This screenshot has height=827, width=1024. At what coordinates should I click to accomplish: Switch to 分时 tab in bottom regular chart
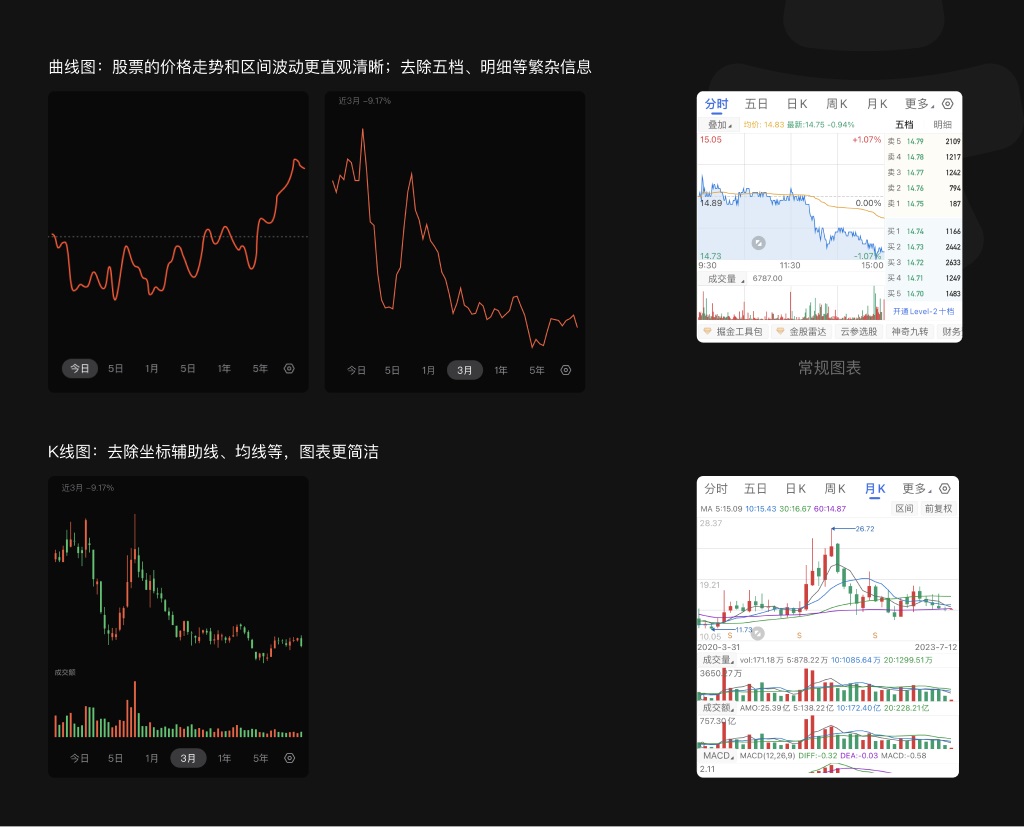coord(715,489)
